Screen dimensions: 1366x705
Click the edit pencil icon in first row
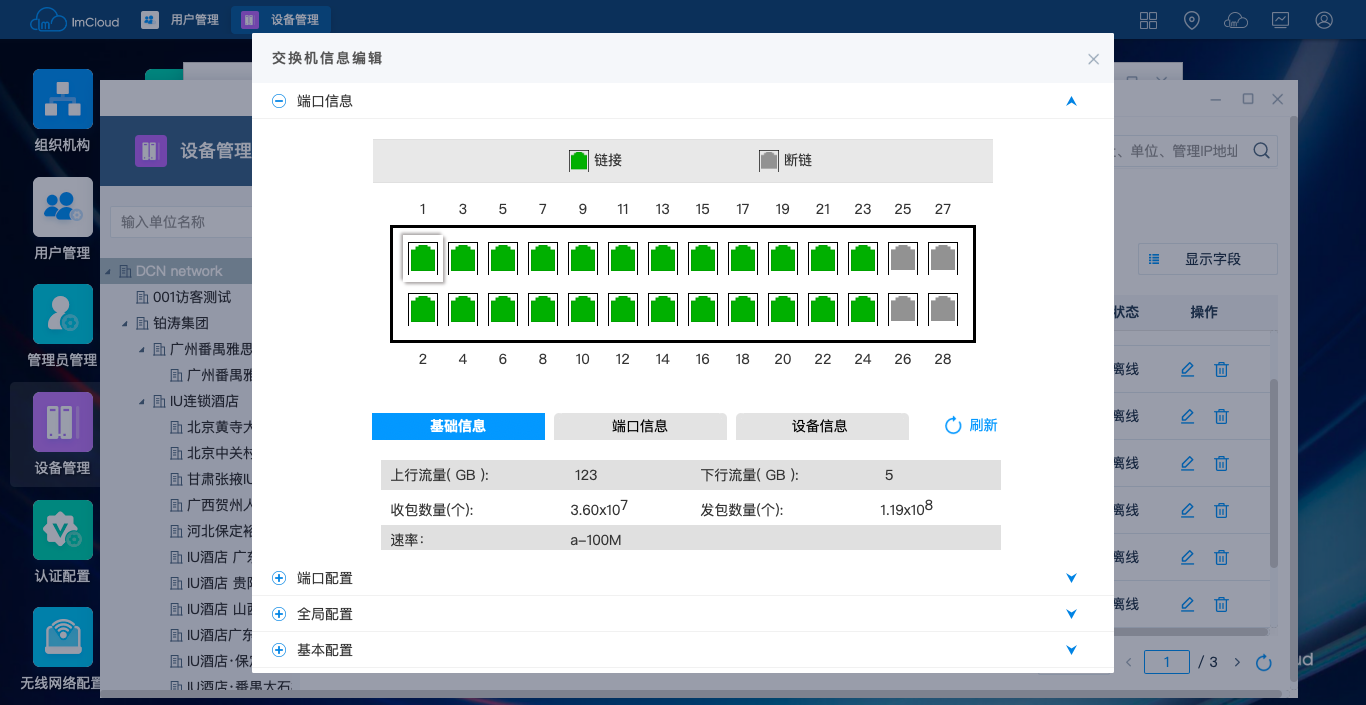1187,369
